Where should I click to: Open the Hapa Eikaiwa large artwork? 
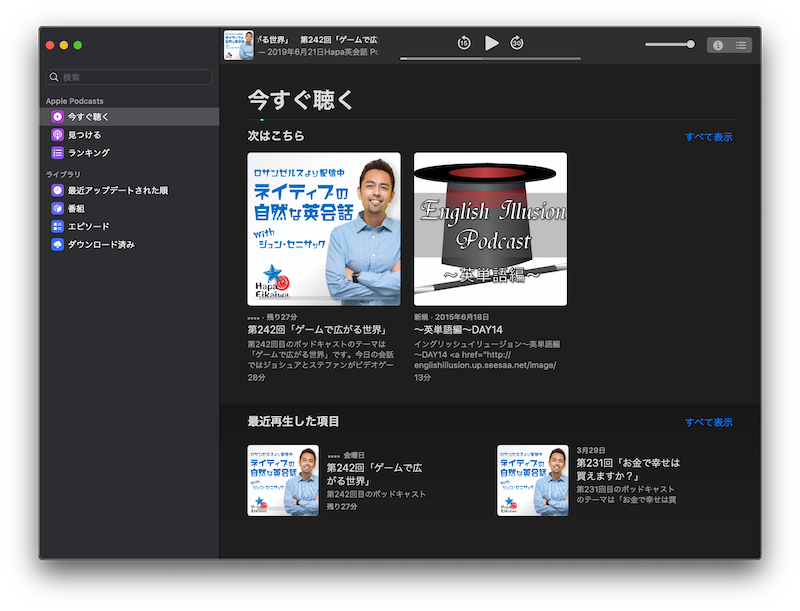point(324,229)
